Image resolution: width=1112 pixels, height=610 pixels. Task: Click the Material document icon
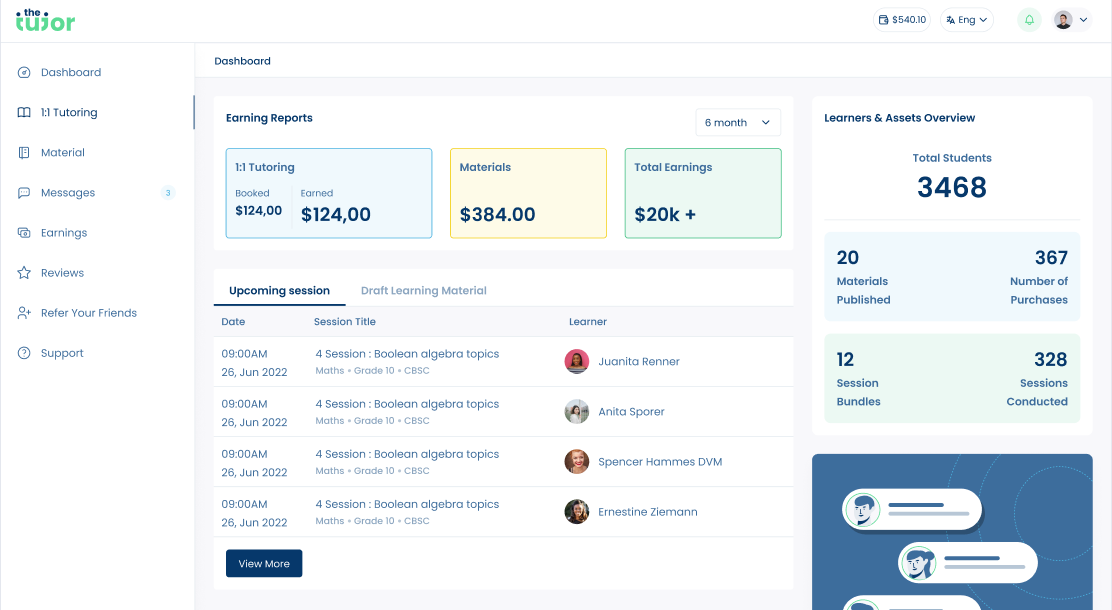point(24,153)
